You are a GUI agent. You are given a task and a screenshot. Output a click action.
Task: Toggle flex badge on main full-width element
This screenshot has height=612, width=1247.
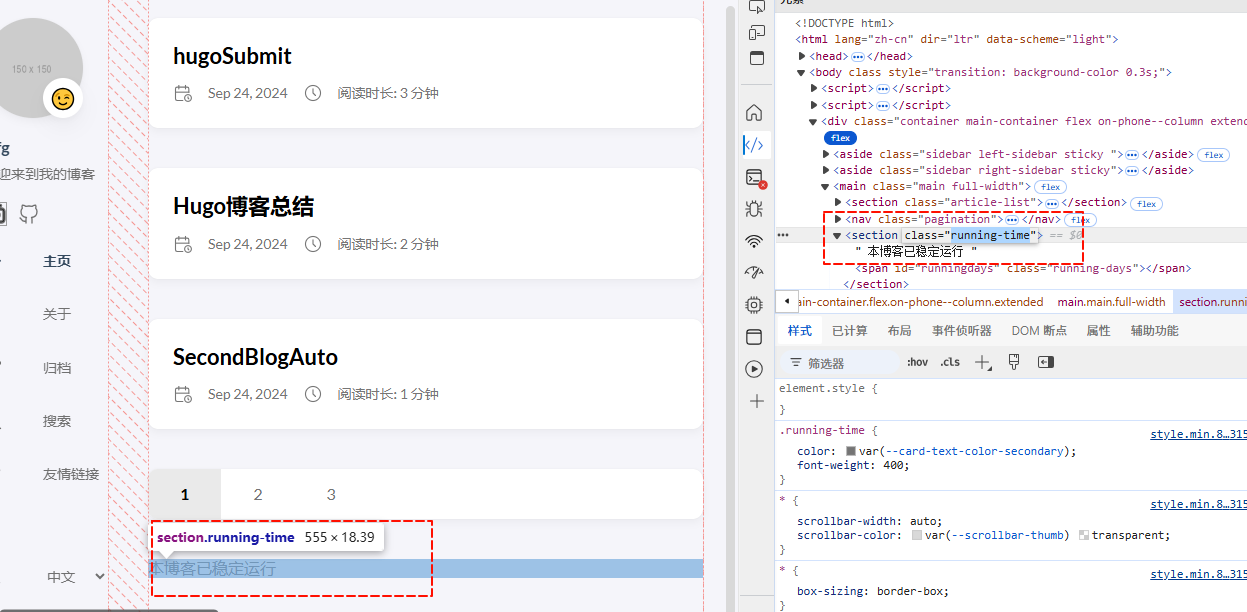click(1049, 187)
